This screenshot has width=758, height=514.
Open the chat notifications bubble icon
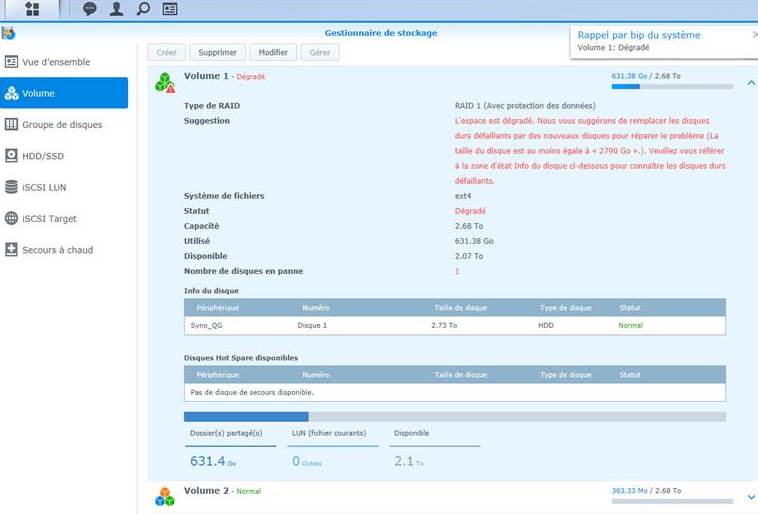click(90, 9)
